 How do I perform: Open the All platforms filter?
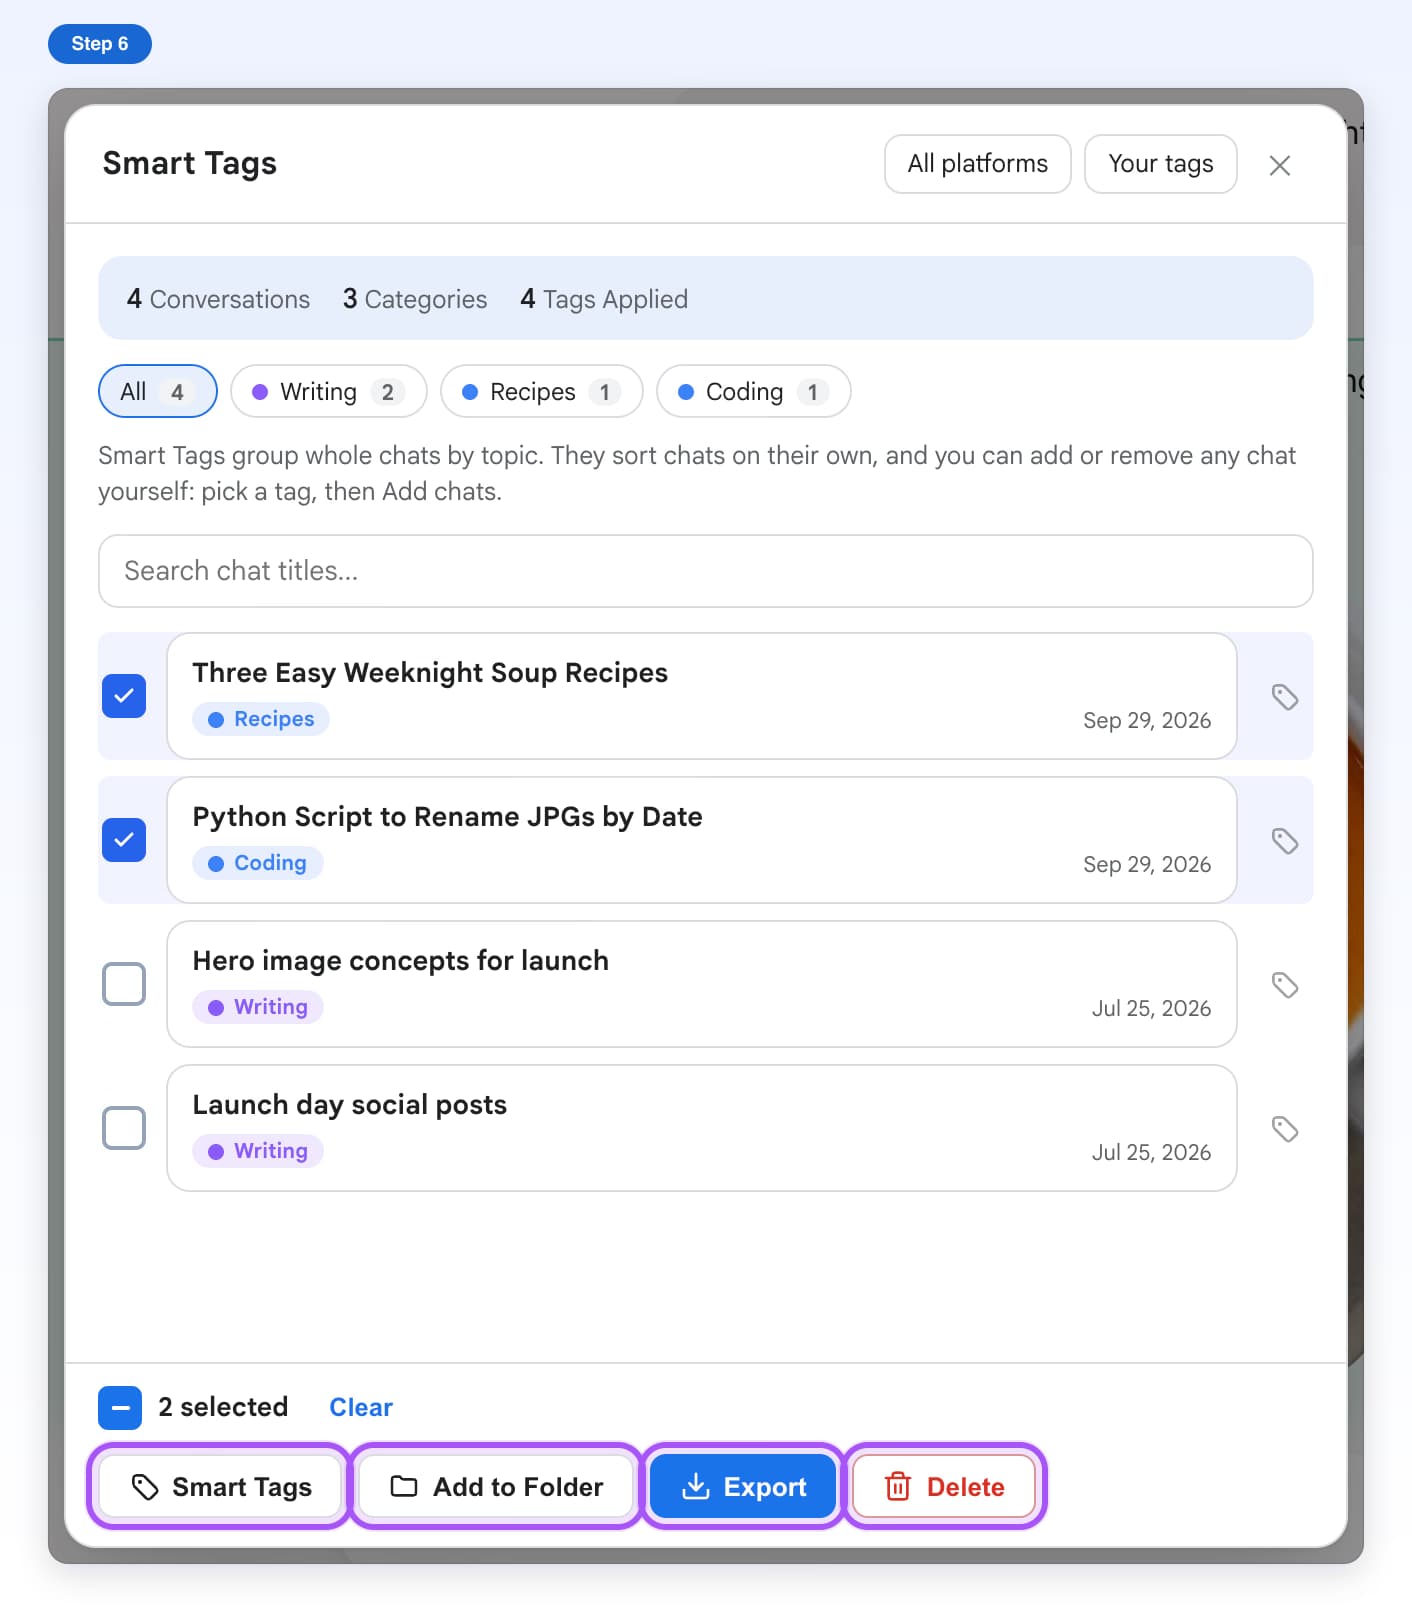(978, 164)
